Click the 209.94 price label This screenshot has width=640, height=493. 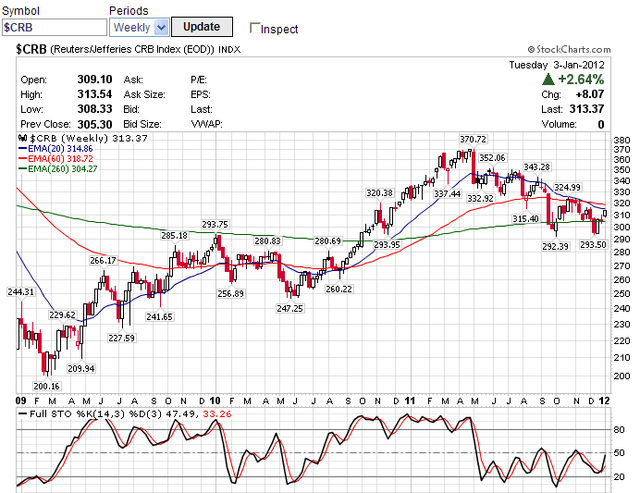[81, 368]
